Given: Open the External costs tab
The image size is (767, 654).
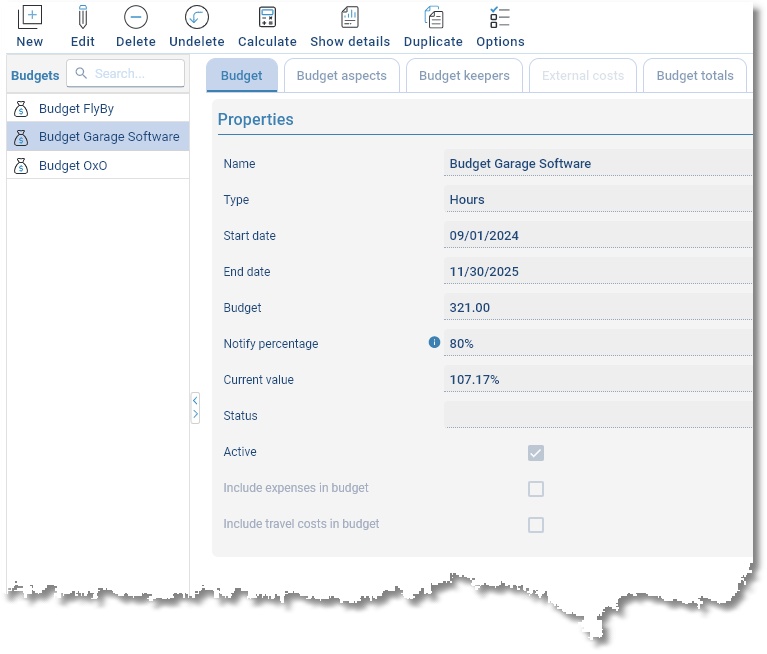Looking at the screenshot, I should [583, 75].
